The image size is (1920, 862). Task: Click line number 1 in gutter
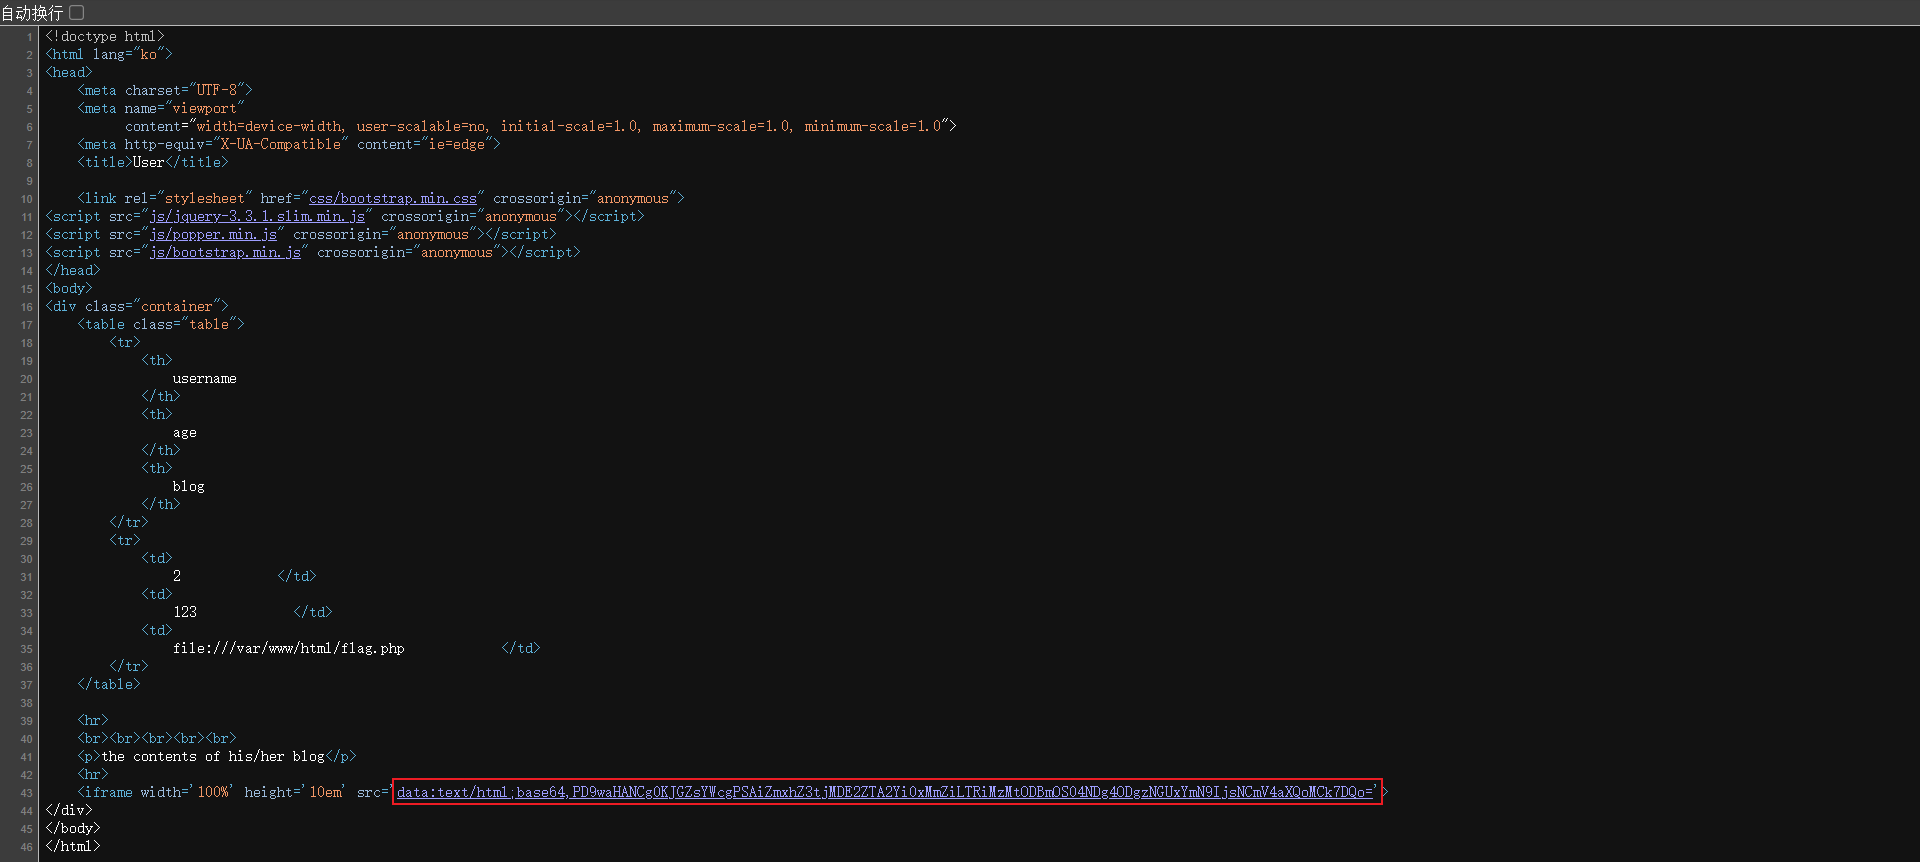pyautogui.click(x=30, y=37)
